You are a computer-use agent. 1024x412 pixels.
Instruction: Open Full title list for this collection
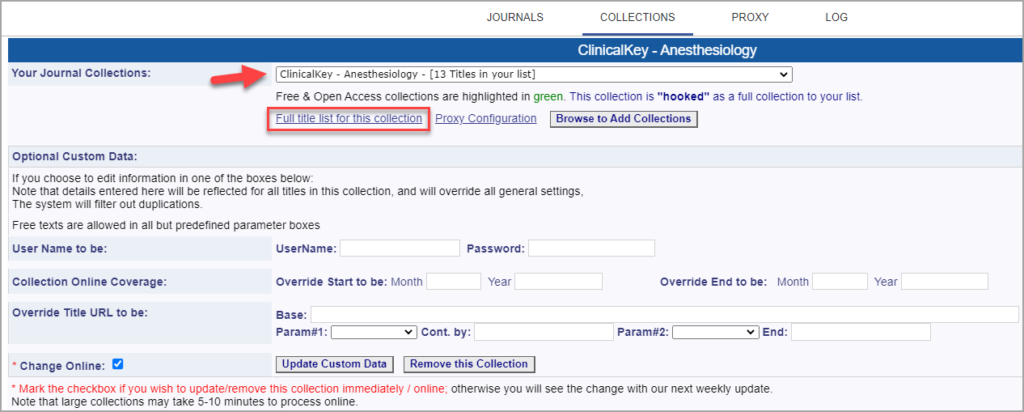pyautogui.click(x=349, y=119)
